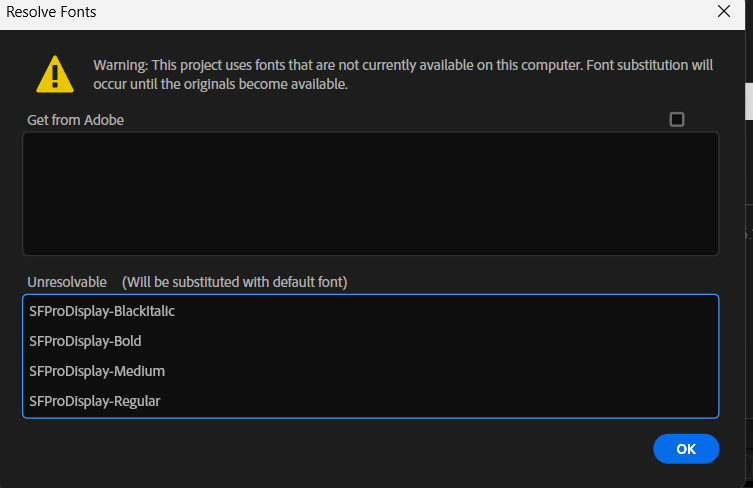753x488 pixels.
Task: Click the blank dialog area left of OK
Action: [350, 449]
